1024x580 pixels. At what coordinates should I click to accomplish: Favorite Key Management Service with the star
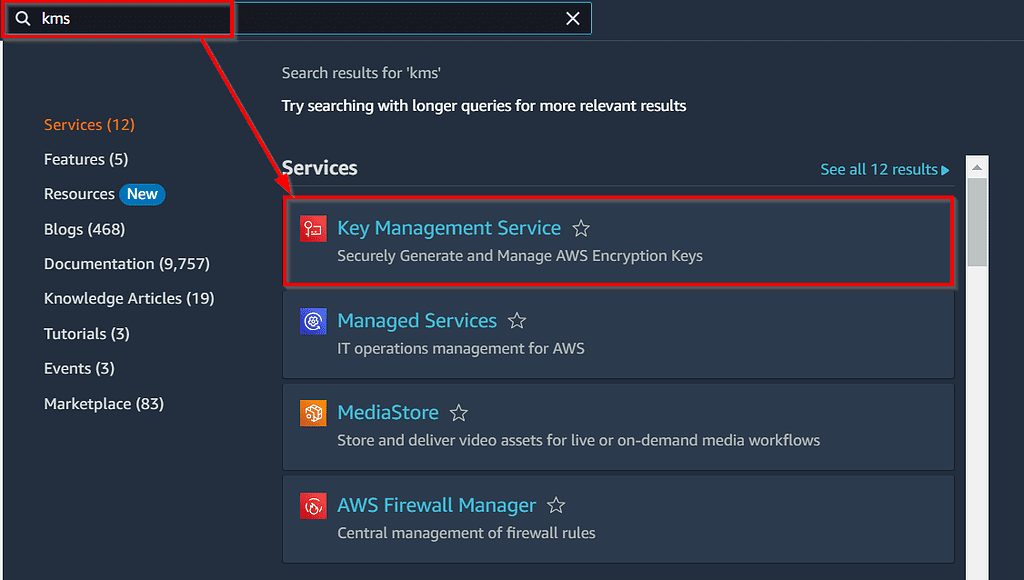(x=581, y=228)
